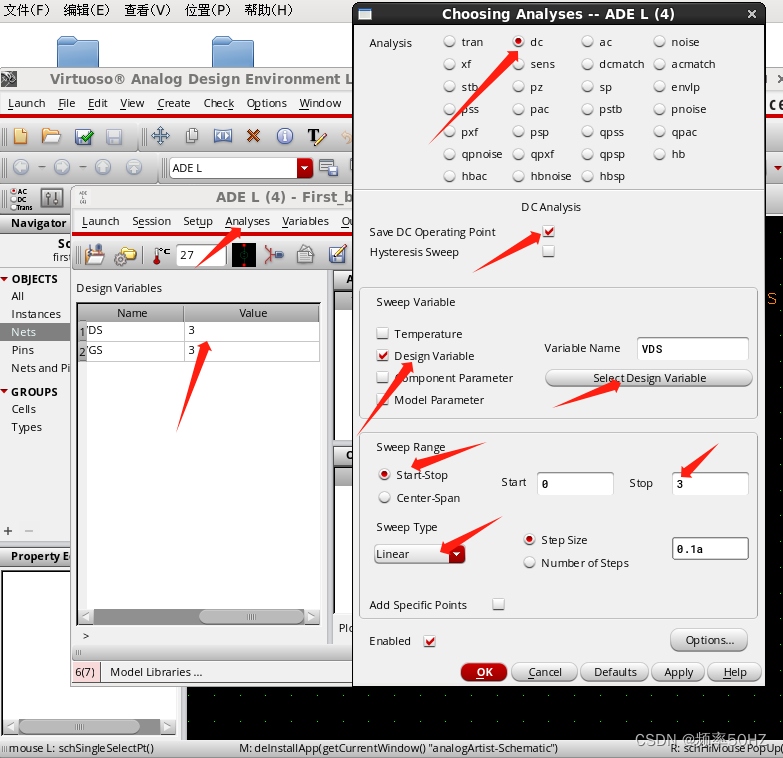Click the orange Delete X icon
The image size is (783, 758).
[254, 136]
